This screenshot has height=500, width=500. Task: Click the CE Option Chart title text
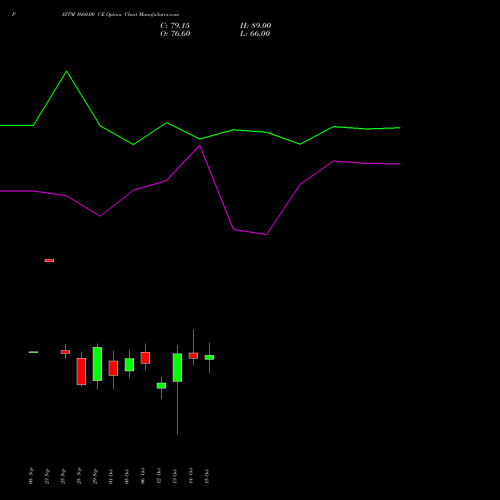(x=120, y=15)
